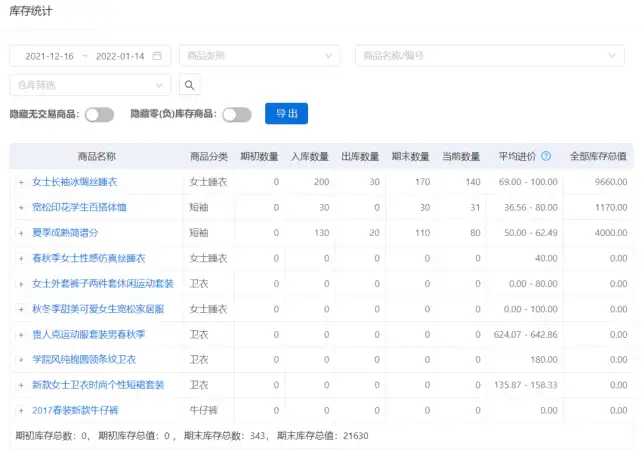
Task: Click the 9660.00 total value cell
Action: (611, 182)
